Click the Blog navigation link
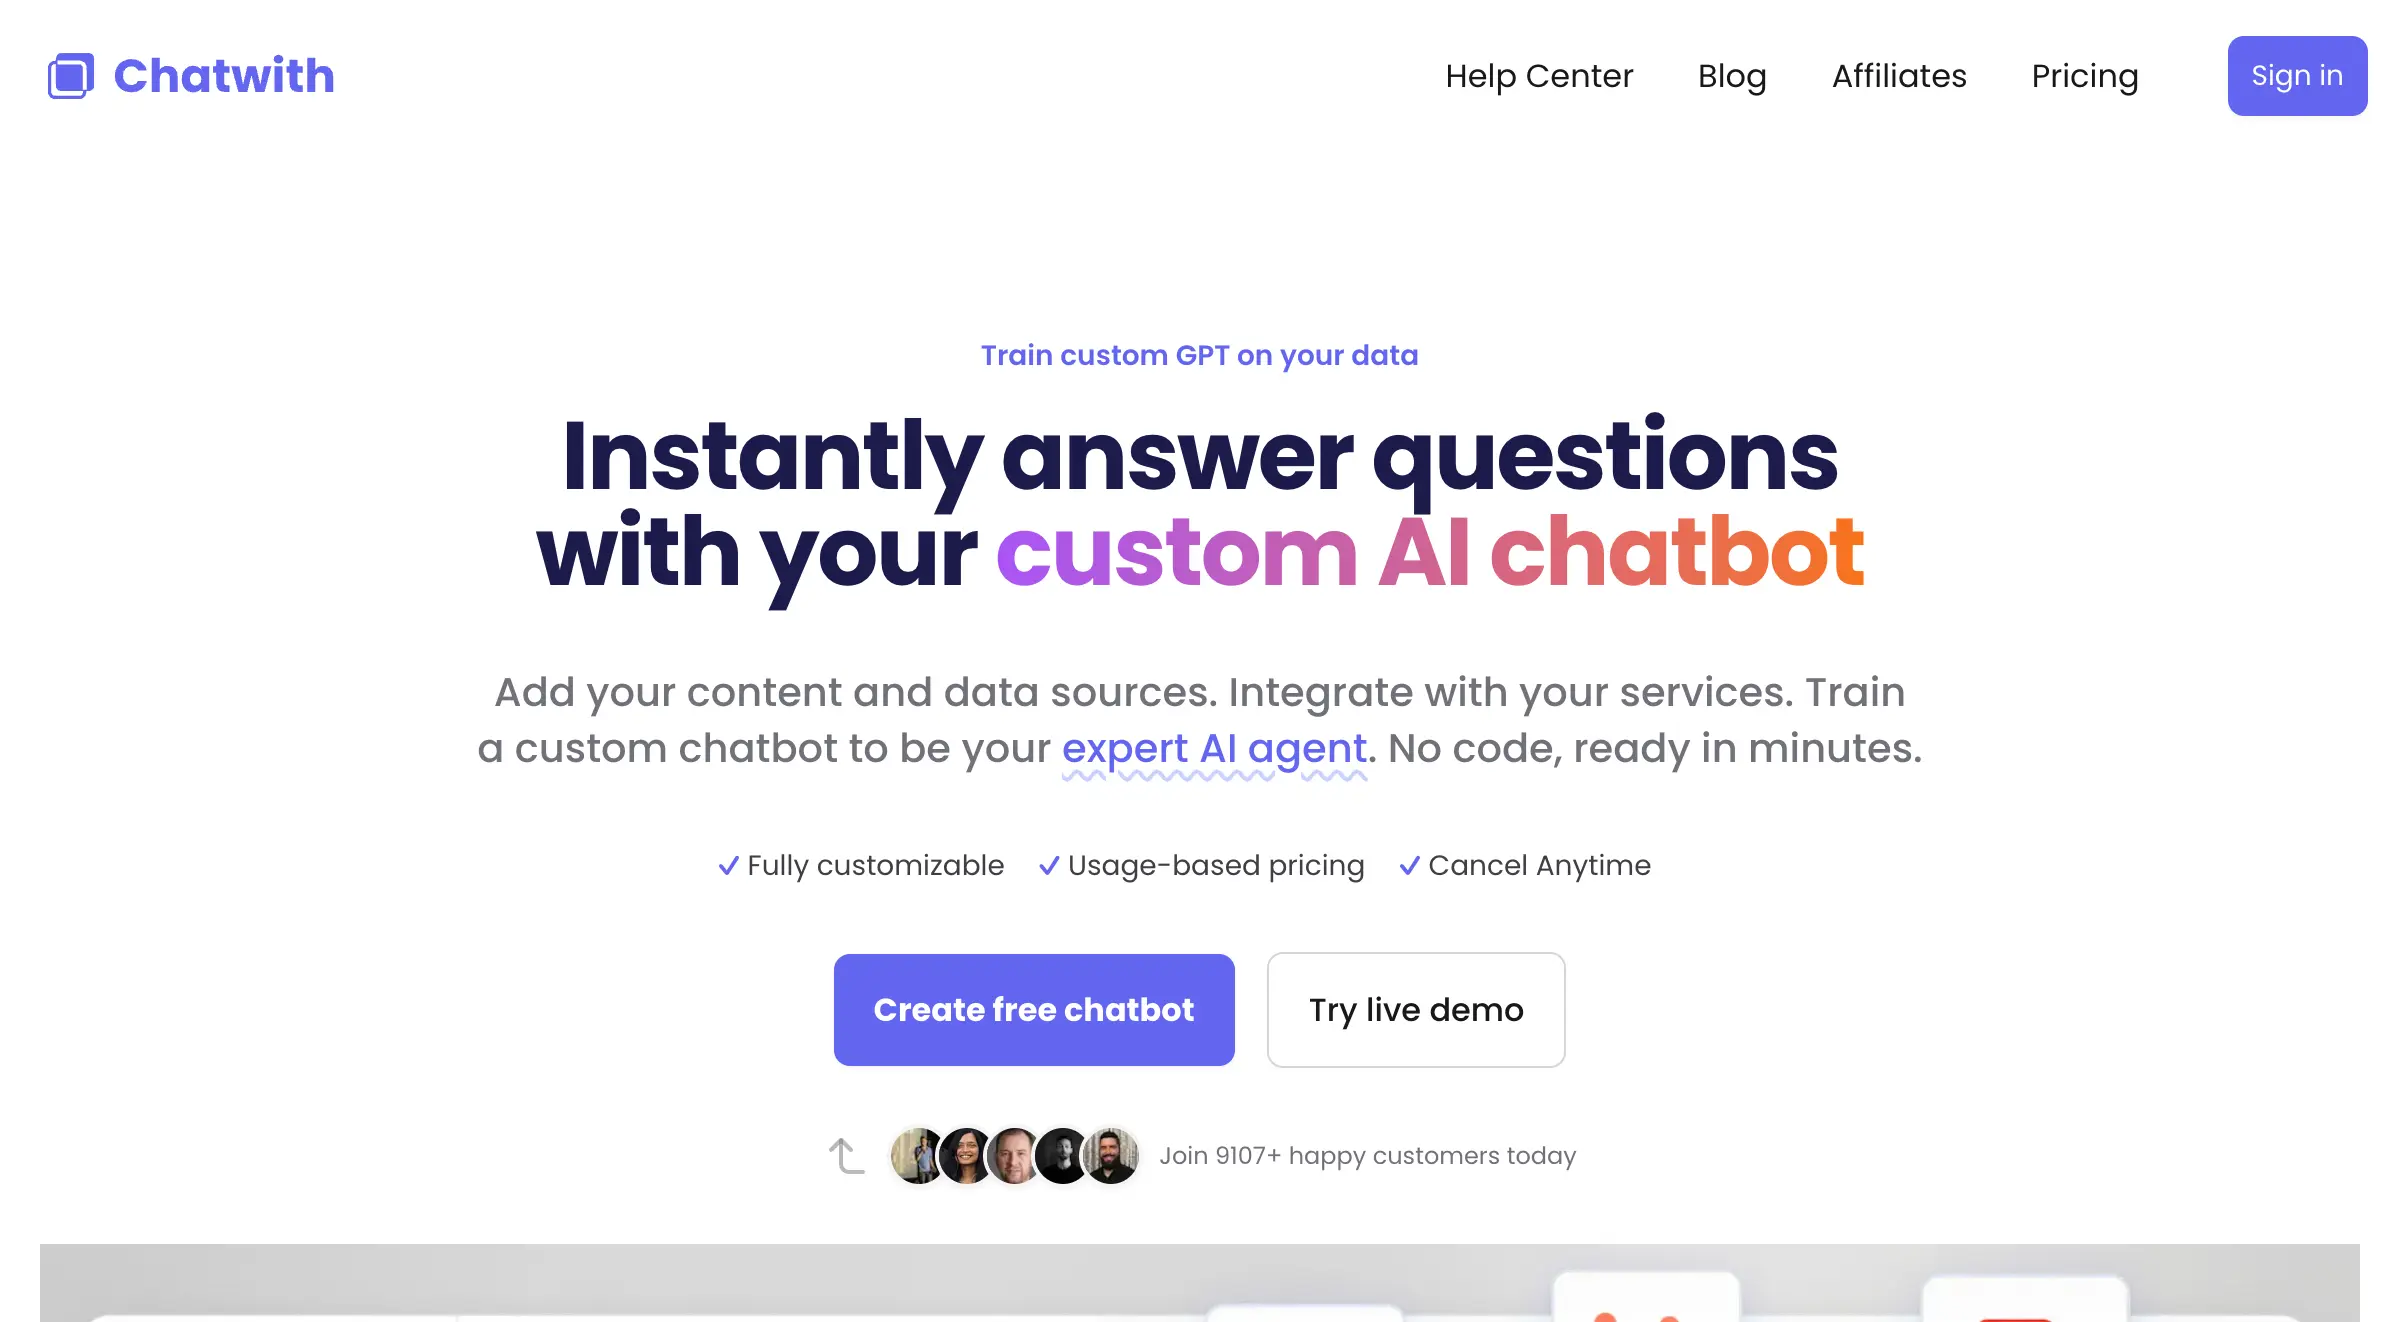Viewport: 2400px width, 1322px height. [1731, 75]
